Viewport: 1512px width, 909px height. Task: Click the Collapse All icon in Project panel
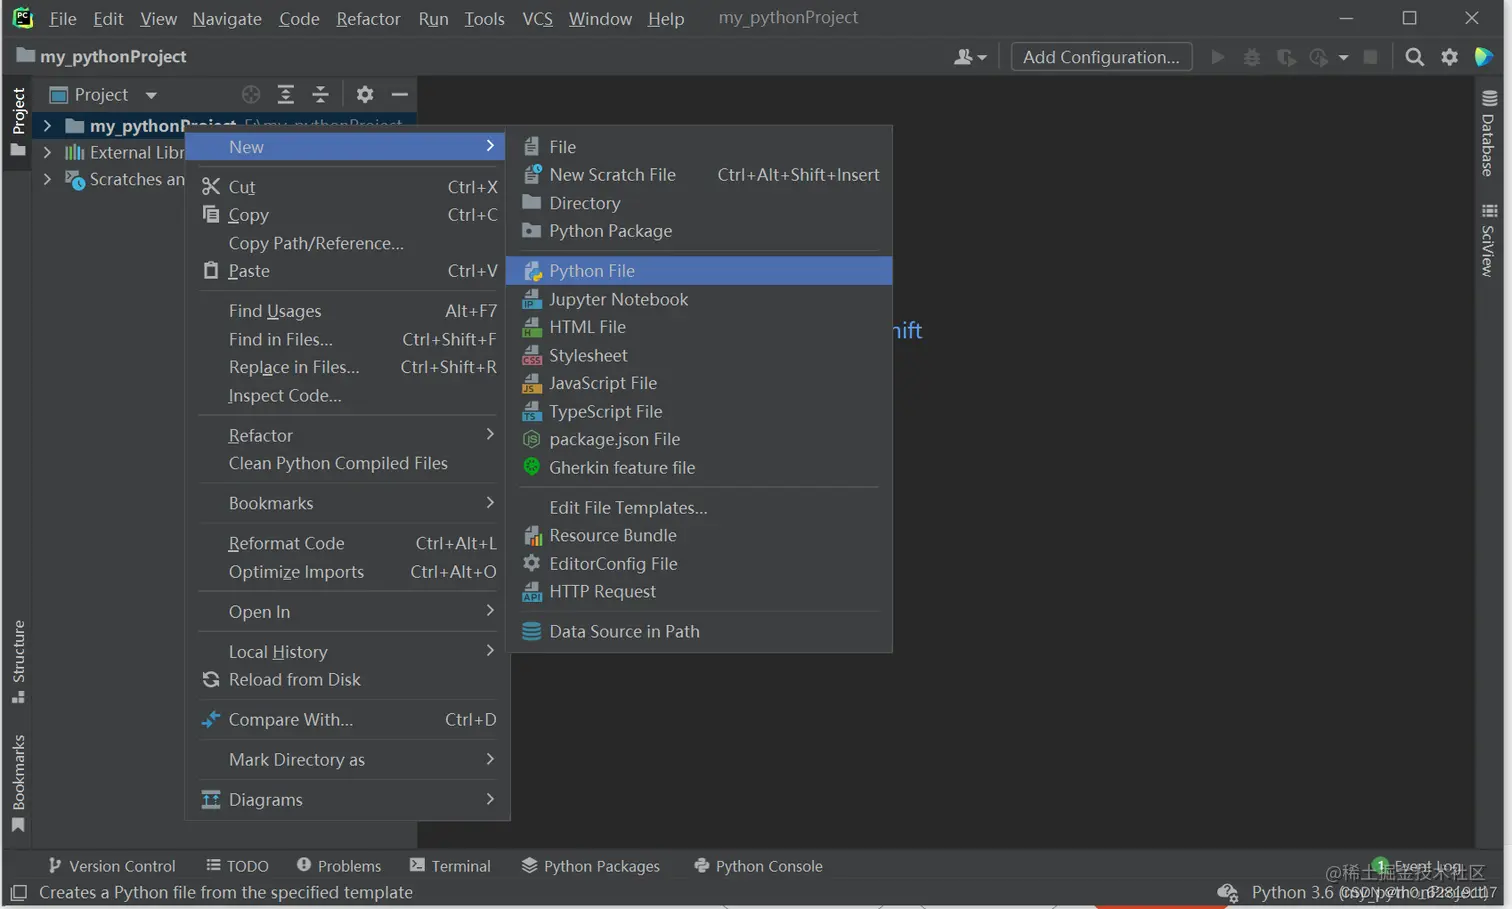pyautogui.click(x=320, y=94)
